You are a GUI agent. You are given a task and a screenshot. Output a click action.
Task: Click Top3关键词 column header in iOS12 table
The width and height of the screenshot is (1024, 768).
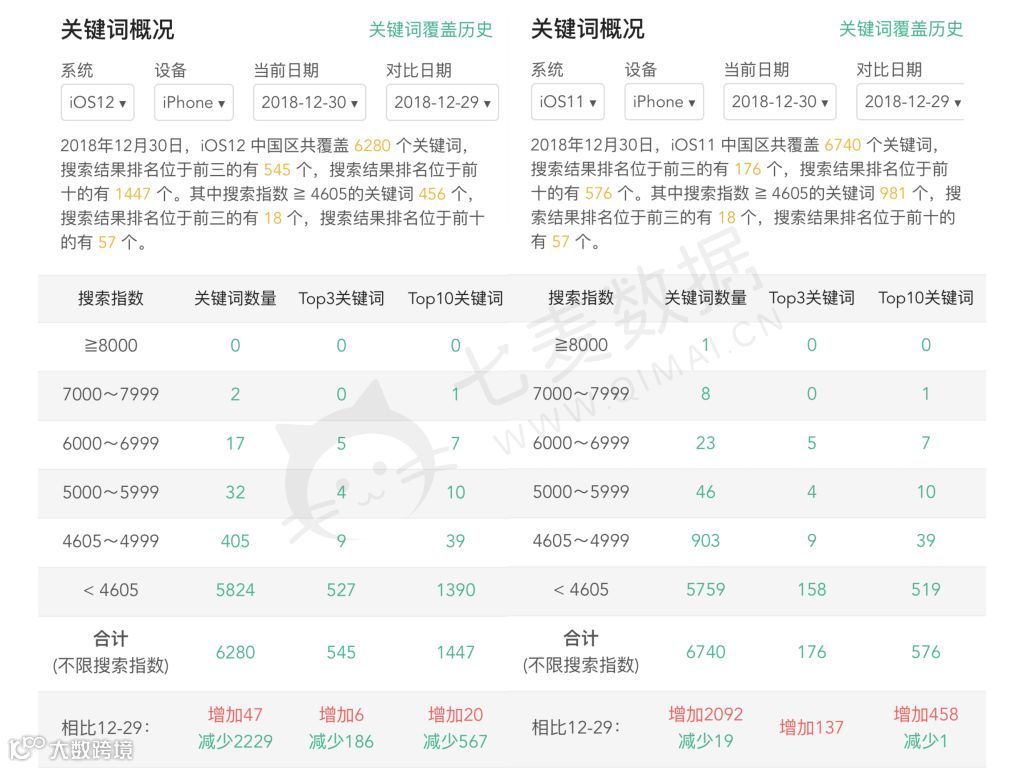342,298
